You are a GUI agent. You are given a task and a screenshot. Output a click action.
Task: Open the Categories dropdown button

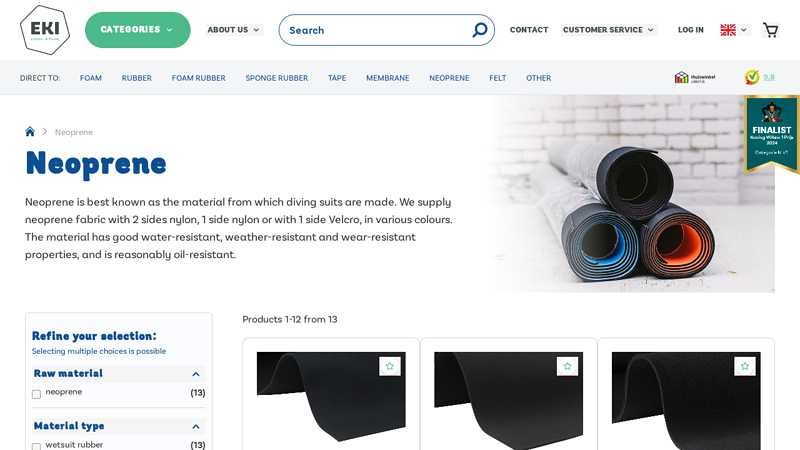point(138,30)
